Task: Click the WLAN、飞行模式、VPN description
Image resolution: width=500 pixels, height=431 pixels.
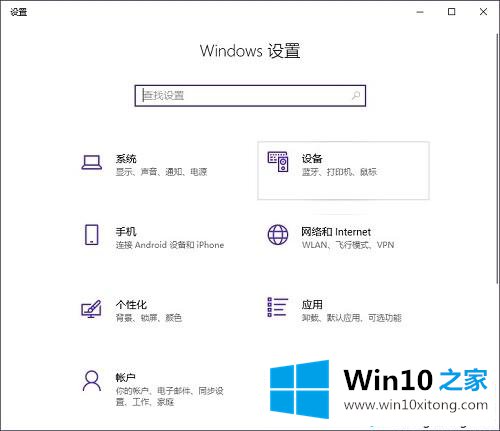Action: tap(348, 245)
